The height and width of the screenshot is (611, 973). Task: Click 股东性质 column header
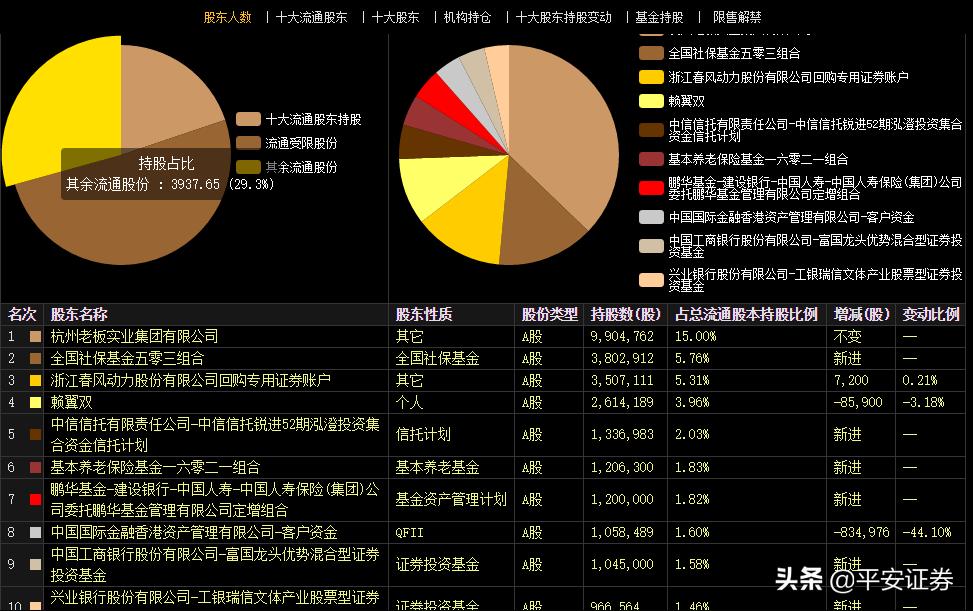click(x=424, y=314)
